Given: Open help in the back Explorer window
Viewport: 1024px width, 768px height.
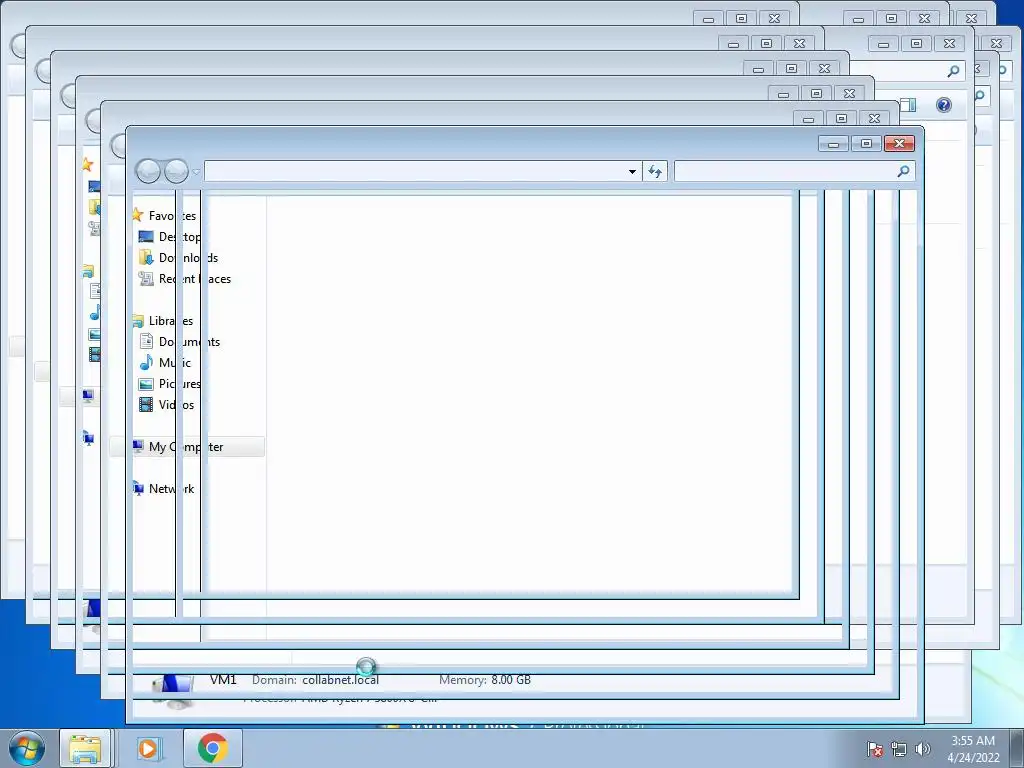Looking at the screenshot, I should point(944,104).
